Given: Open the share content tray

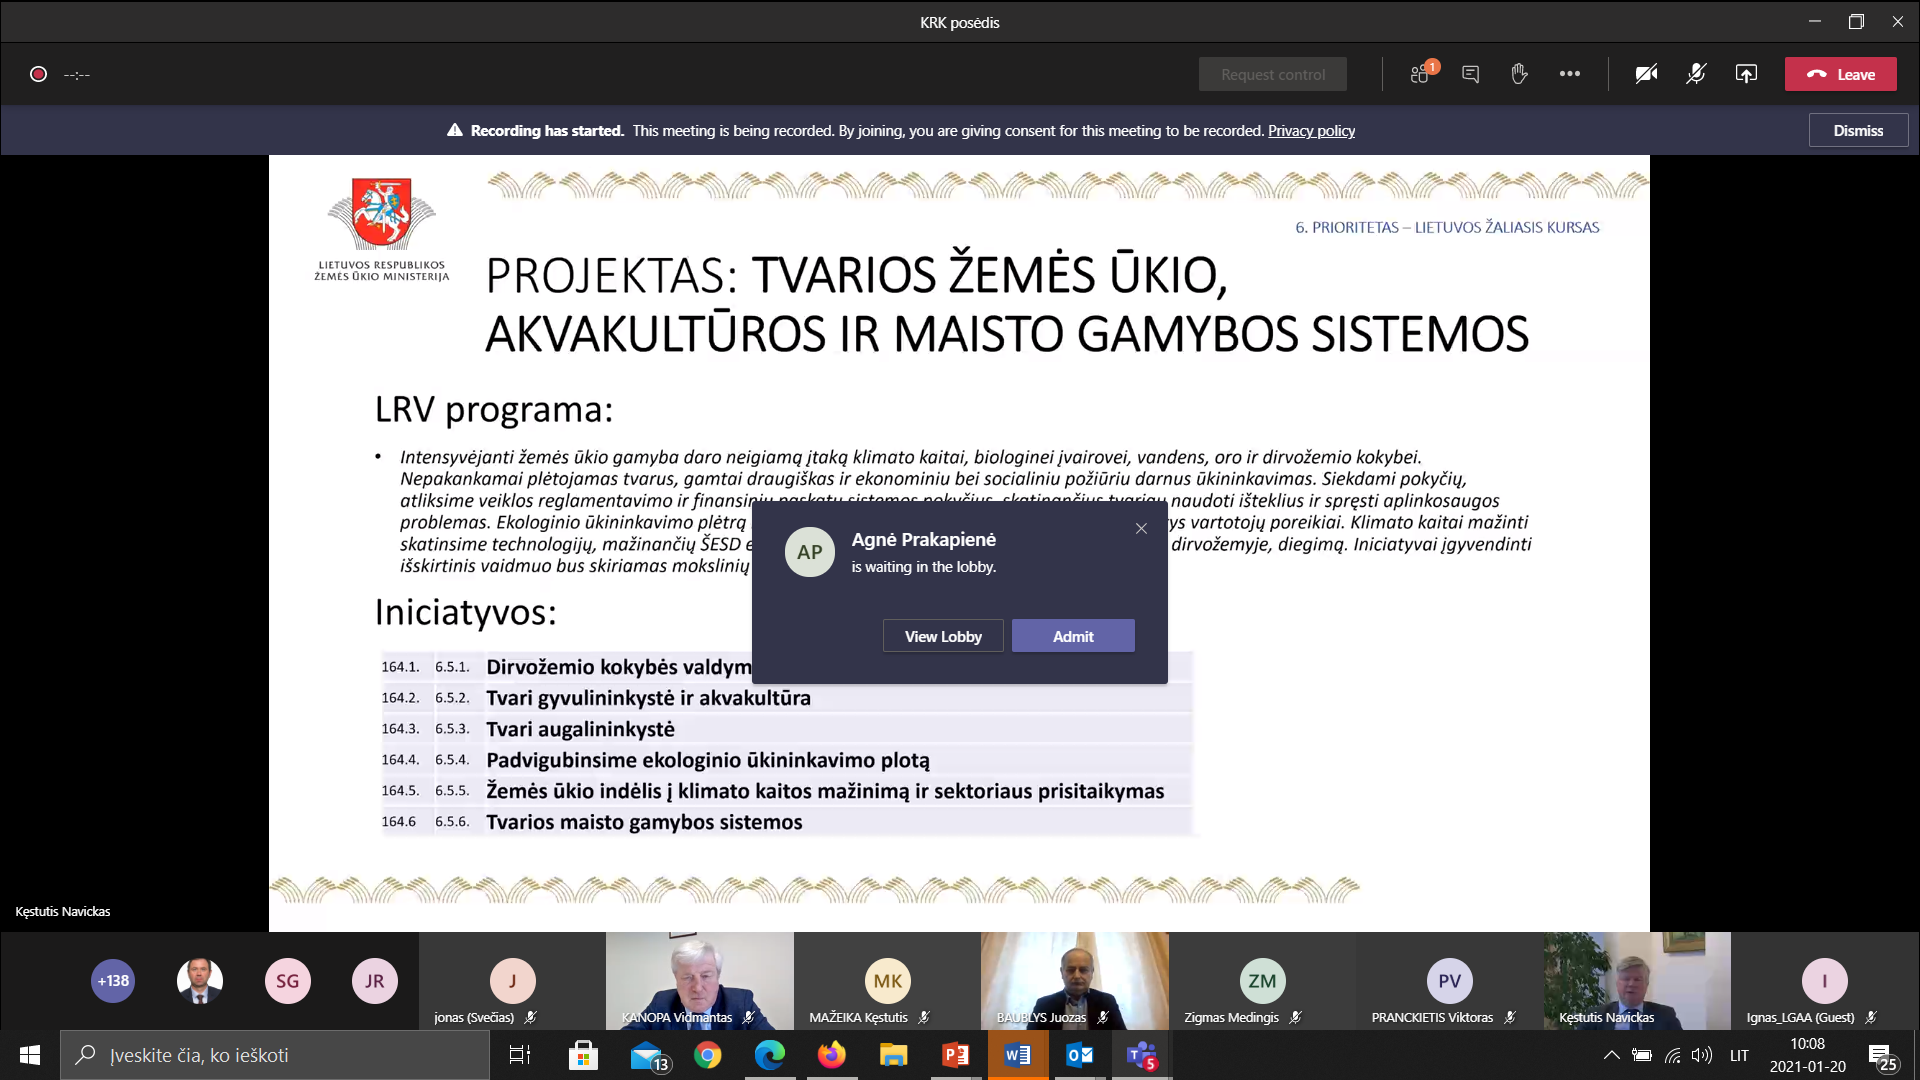Looking at the screenshot, I should [x=1746, y=74].
